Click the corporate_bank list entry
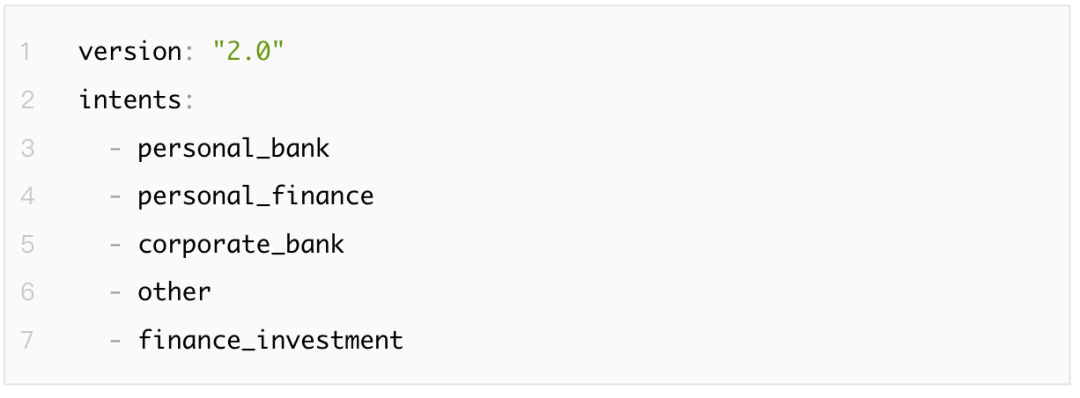This screenshot has height=398, width=1080. tap(241, 246)
